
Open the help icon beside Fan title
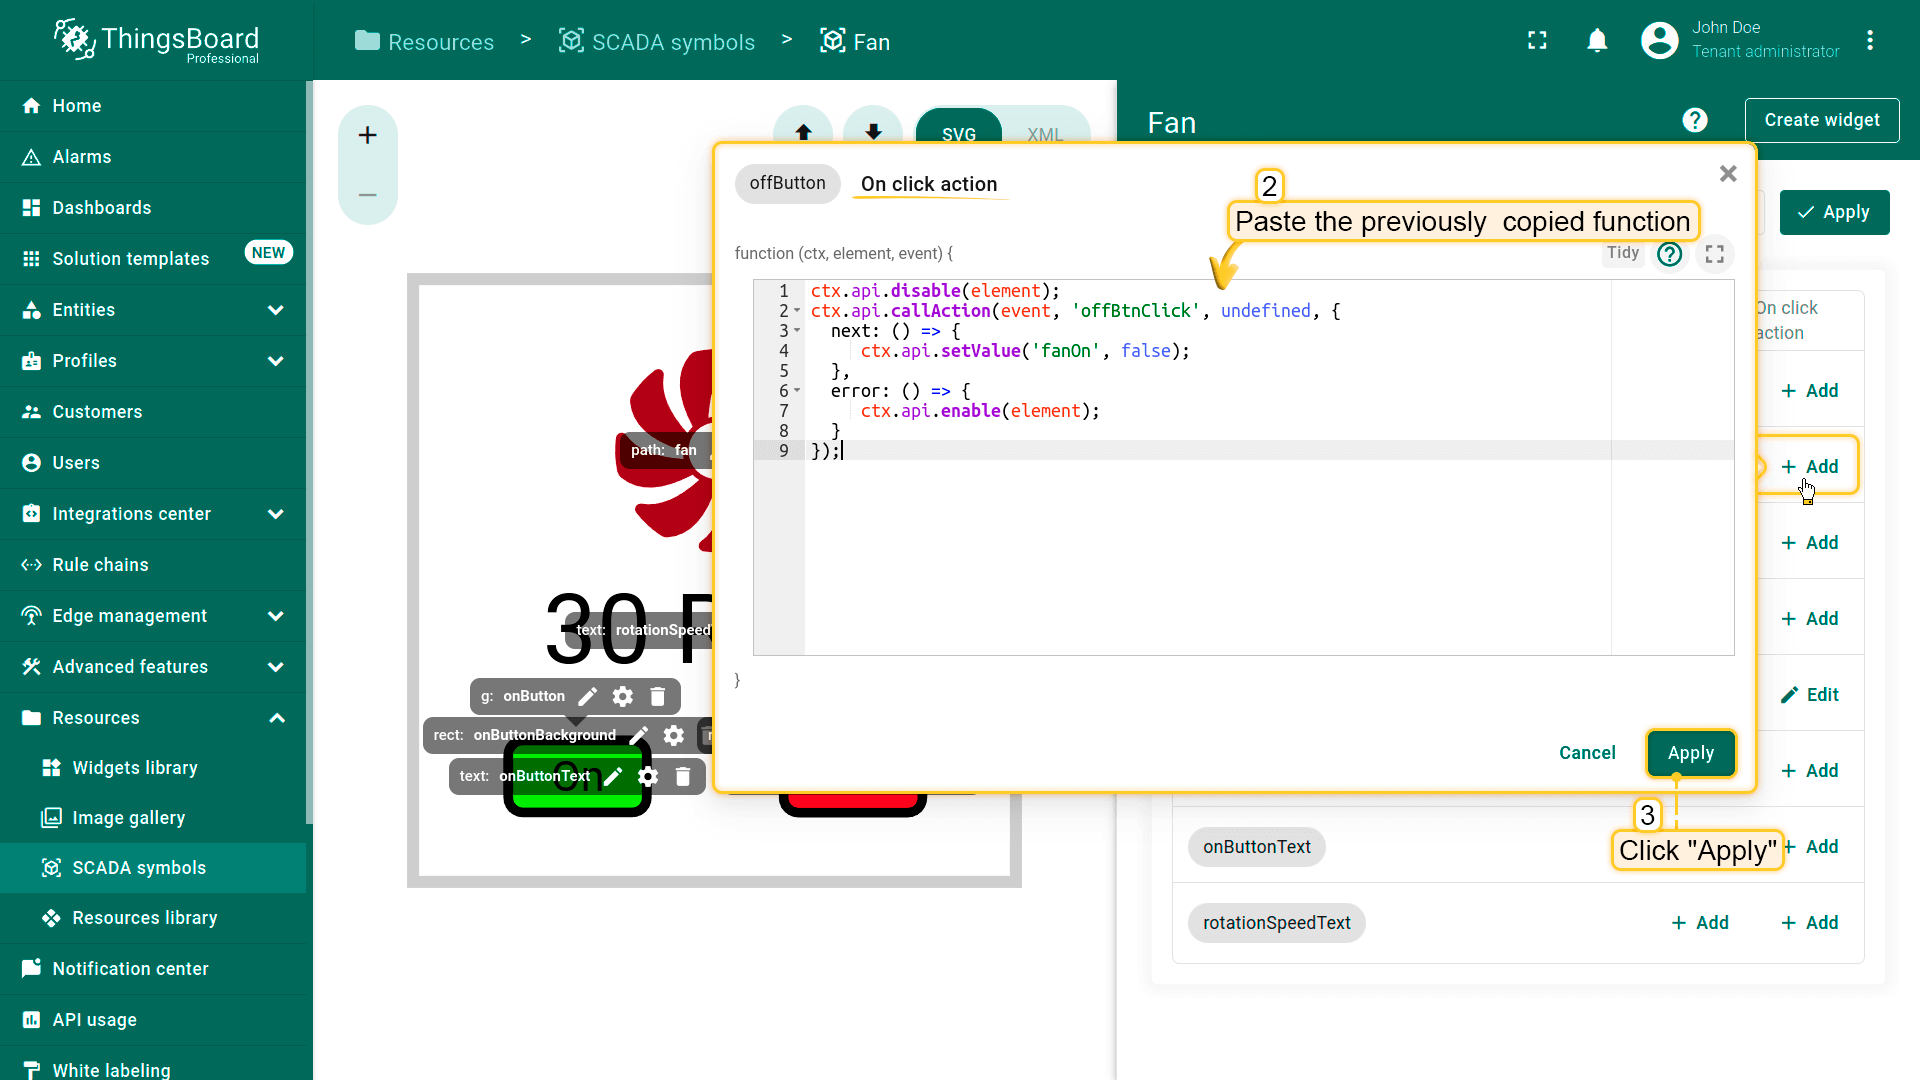coord(1694,120)
